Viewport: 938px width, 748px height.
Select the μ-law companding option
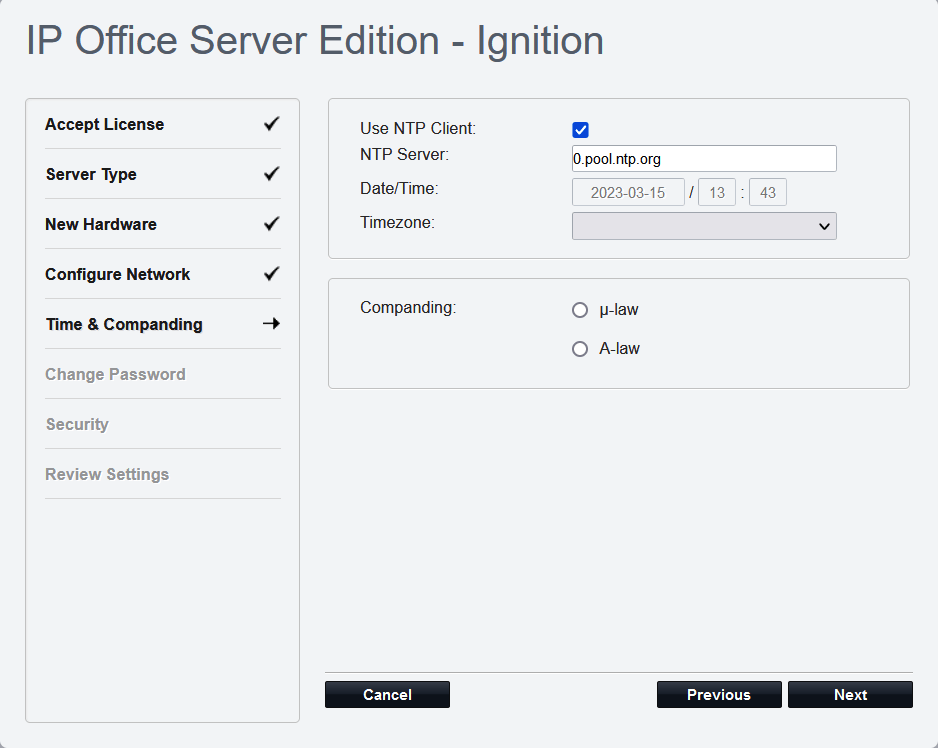pos(580,310)
